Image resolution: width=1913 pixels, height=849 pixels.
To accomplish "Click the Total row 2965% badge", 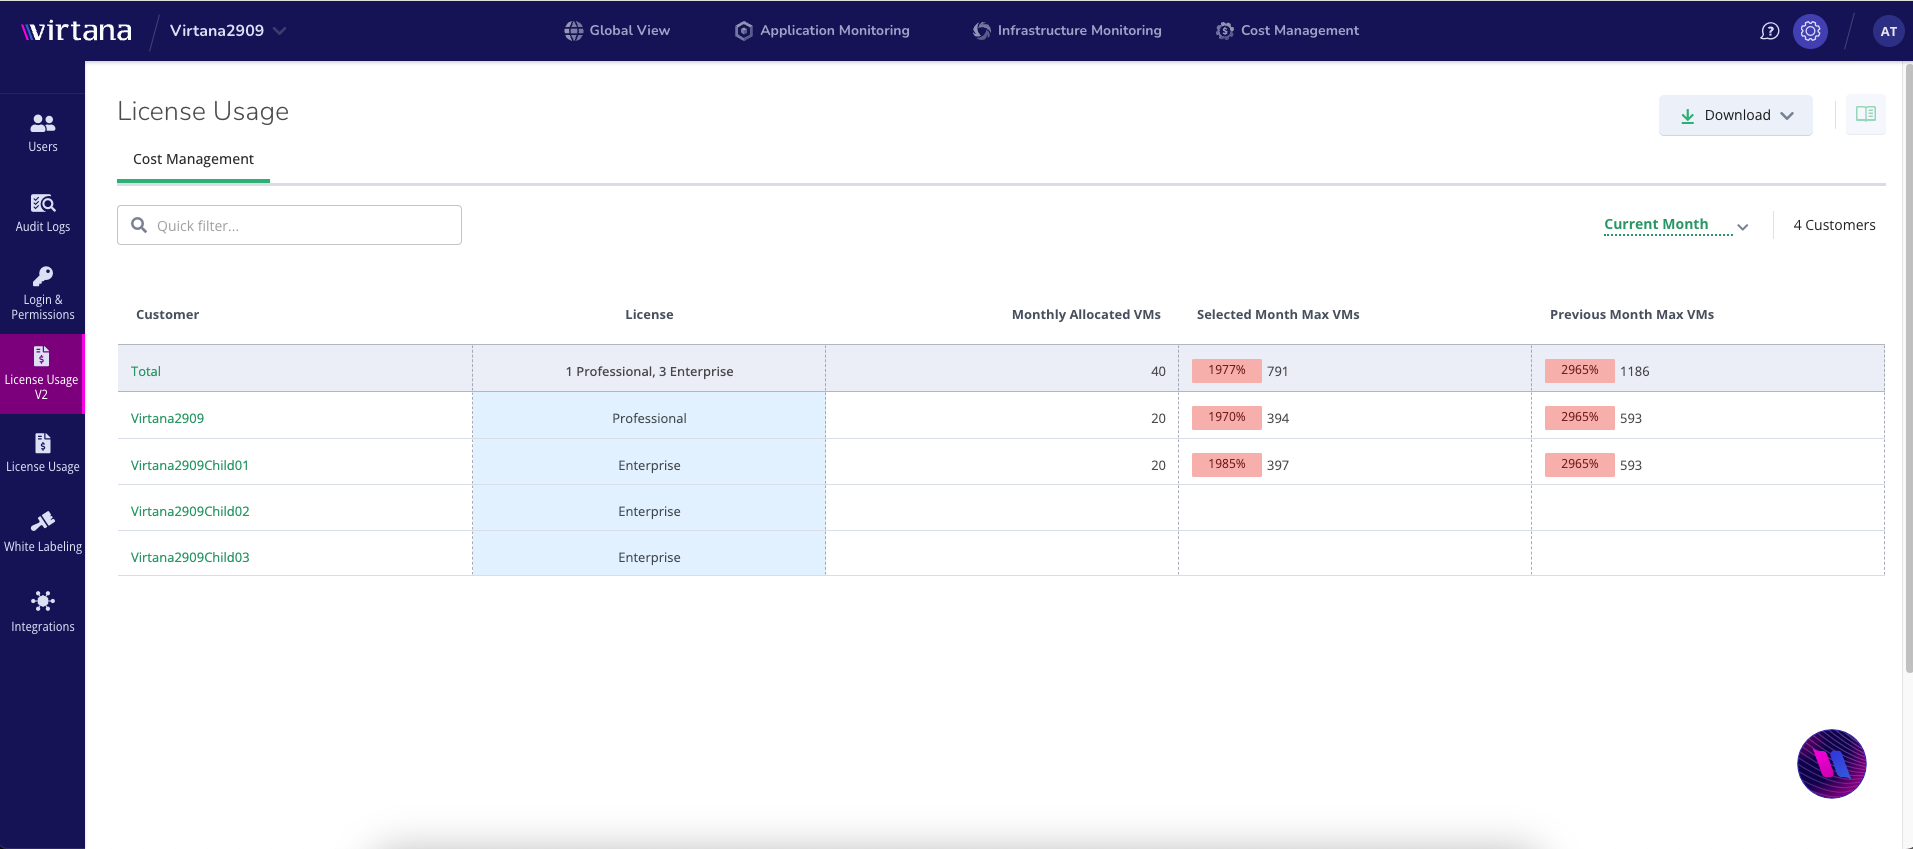I will 1579,370.
